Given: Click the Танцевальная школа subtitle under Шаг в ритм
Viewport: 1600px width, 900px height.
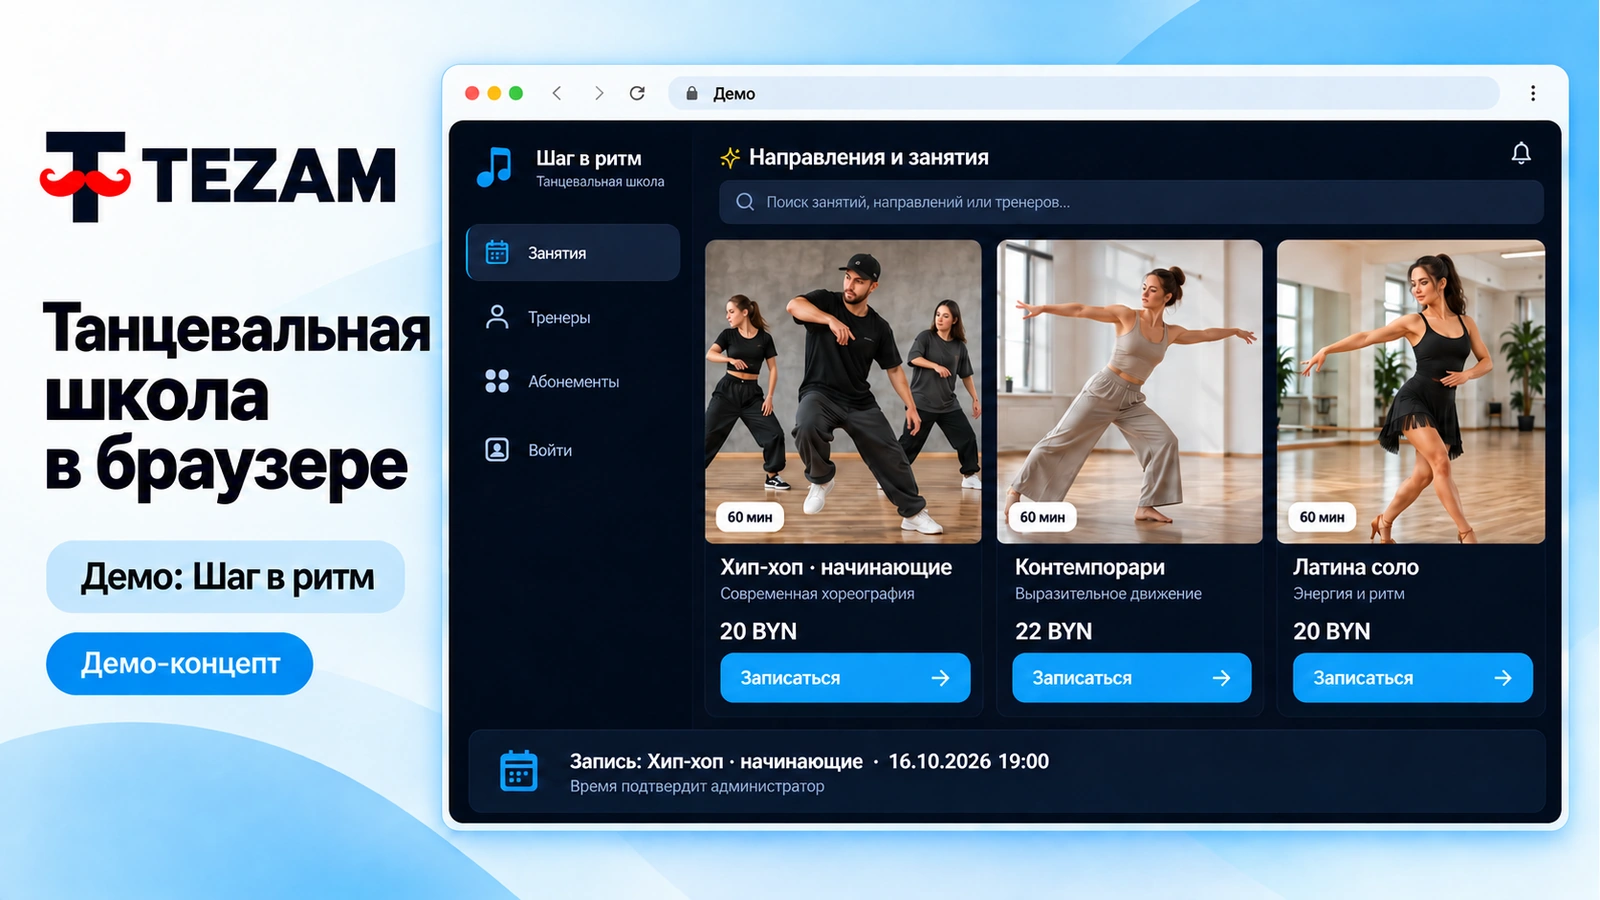Looking at the screenshot, I should point(600,182).
